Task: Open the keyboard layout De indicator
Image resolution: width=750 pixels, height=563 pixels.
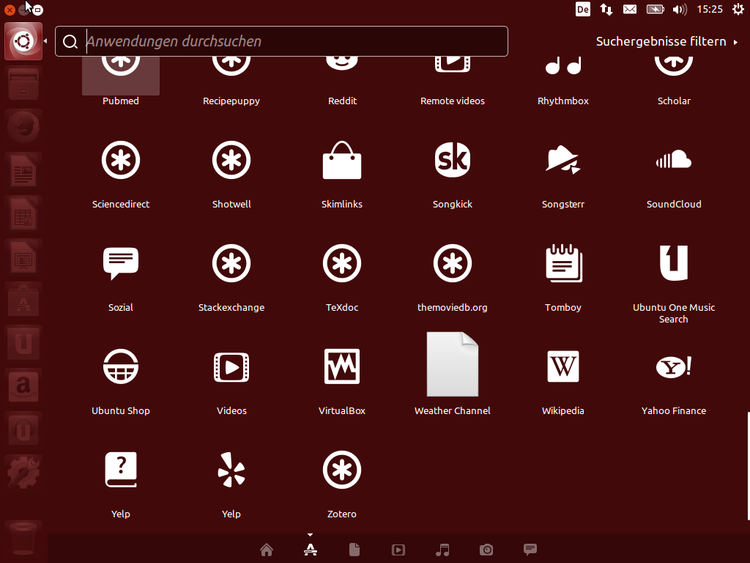Action: tap(583, 9)
